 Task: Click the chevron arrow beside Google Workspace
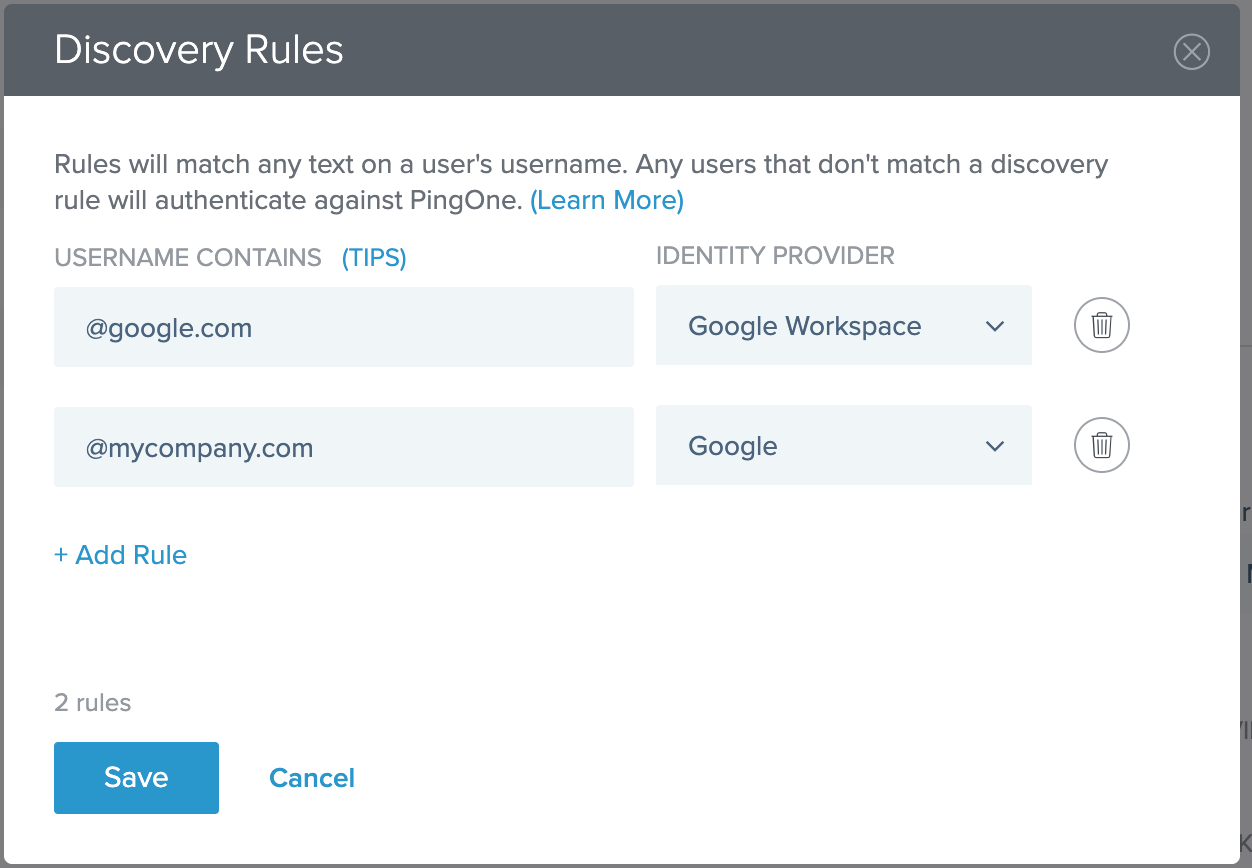[x=994, y=327]
